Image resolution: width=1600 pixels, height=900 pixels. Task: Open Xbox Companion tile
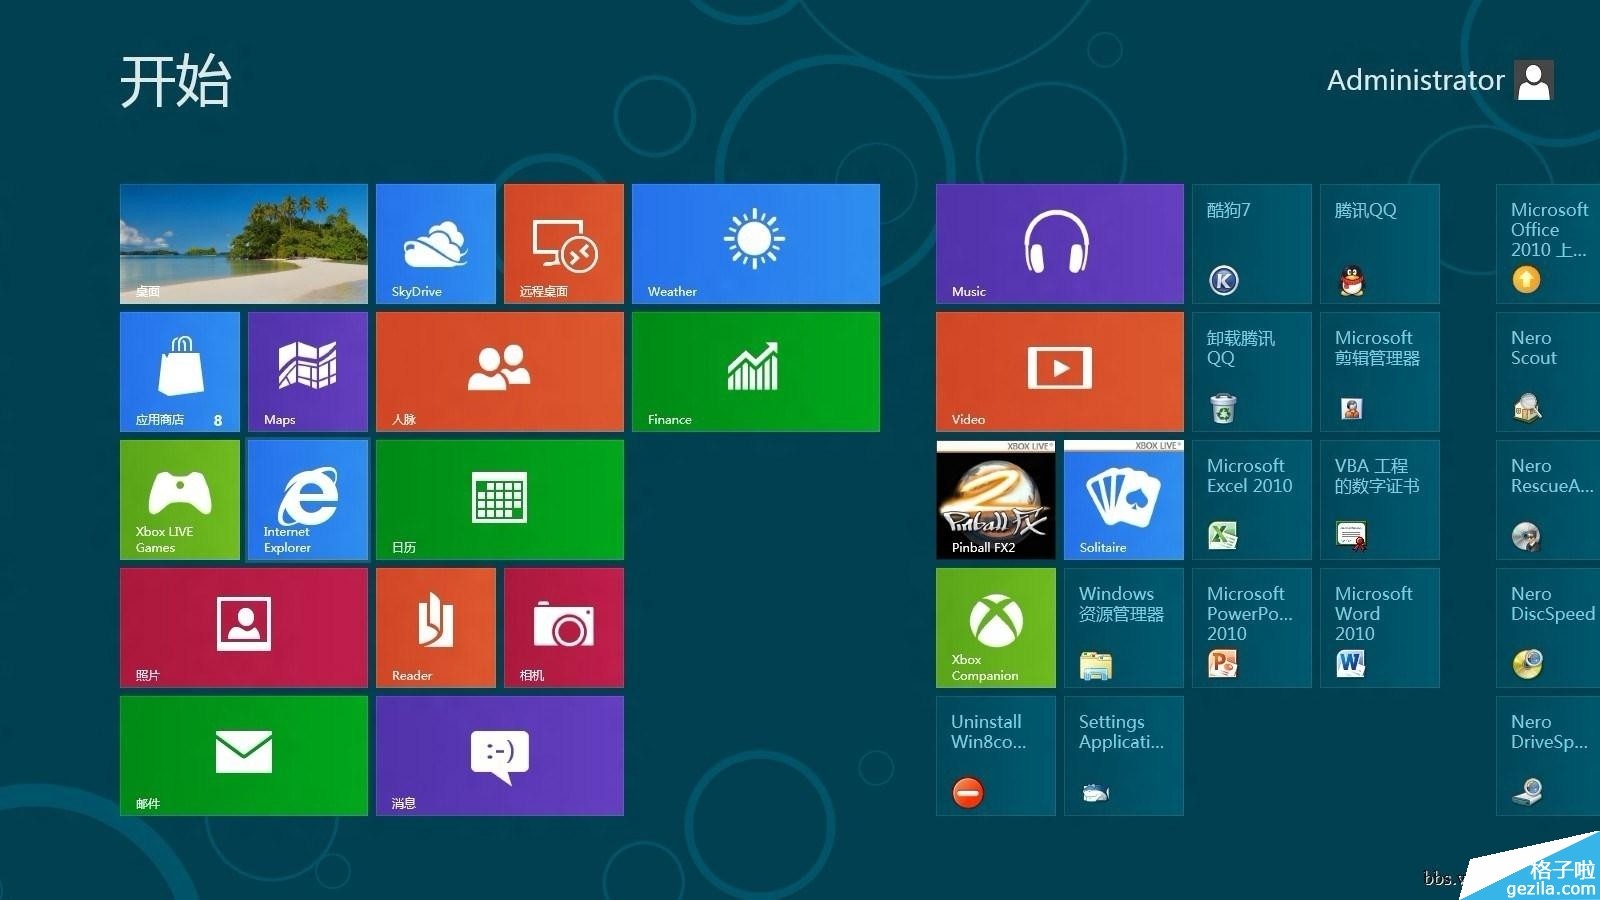[x=996, y=628]
